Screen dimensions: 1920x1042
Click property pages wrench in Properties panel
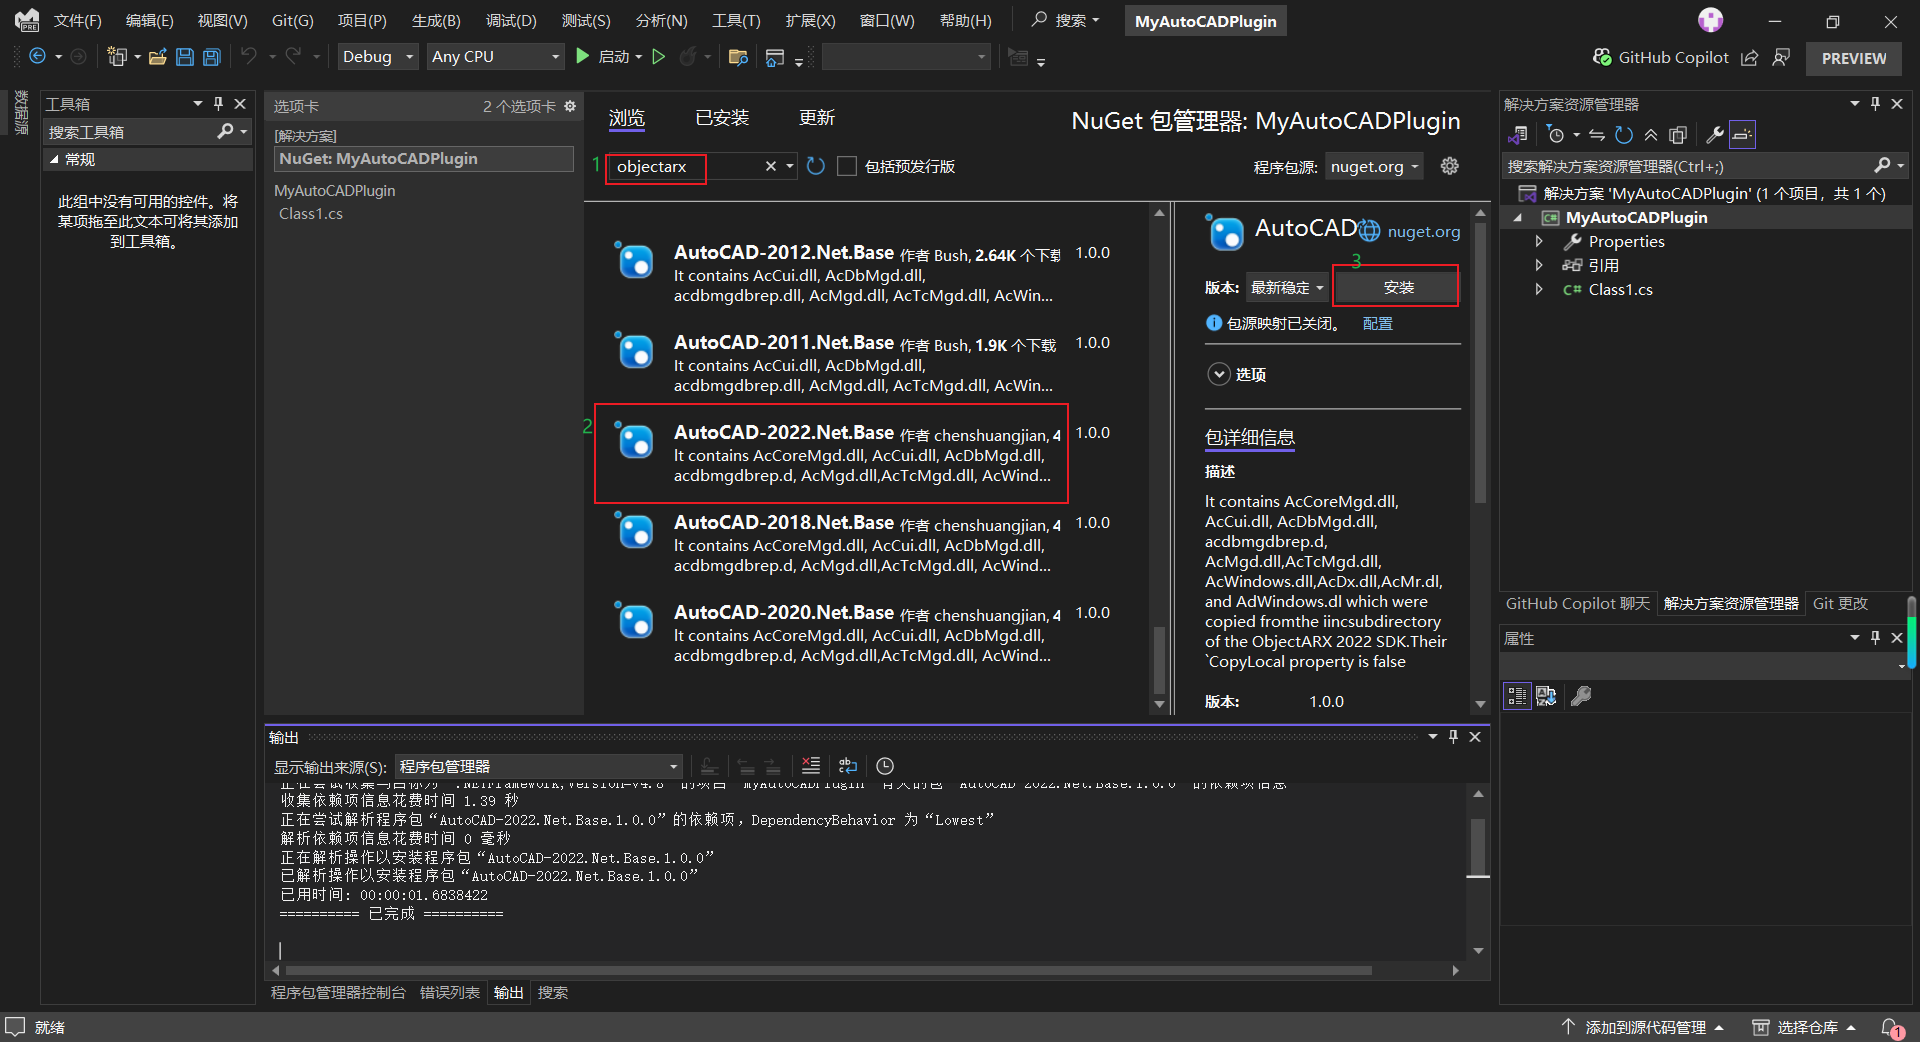[x=1581, y=696]
